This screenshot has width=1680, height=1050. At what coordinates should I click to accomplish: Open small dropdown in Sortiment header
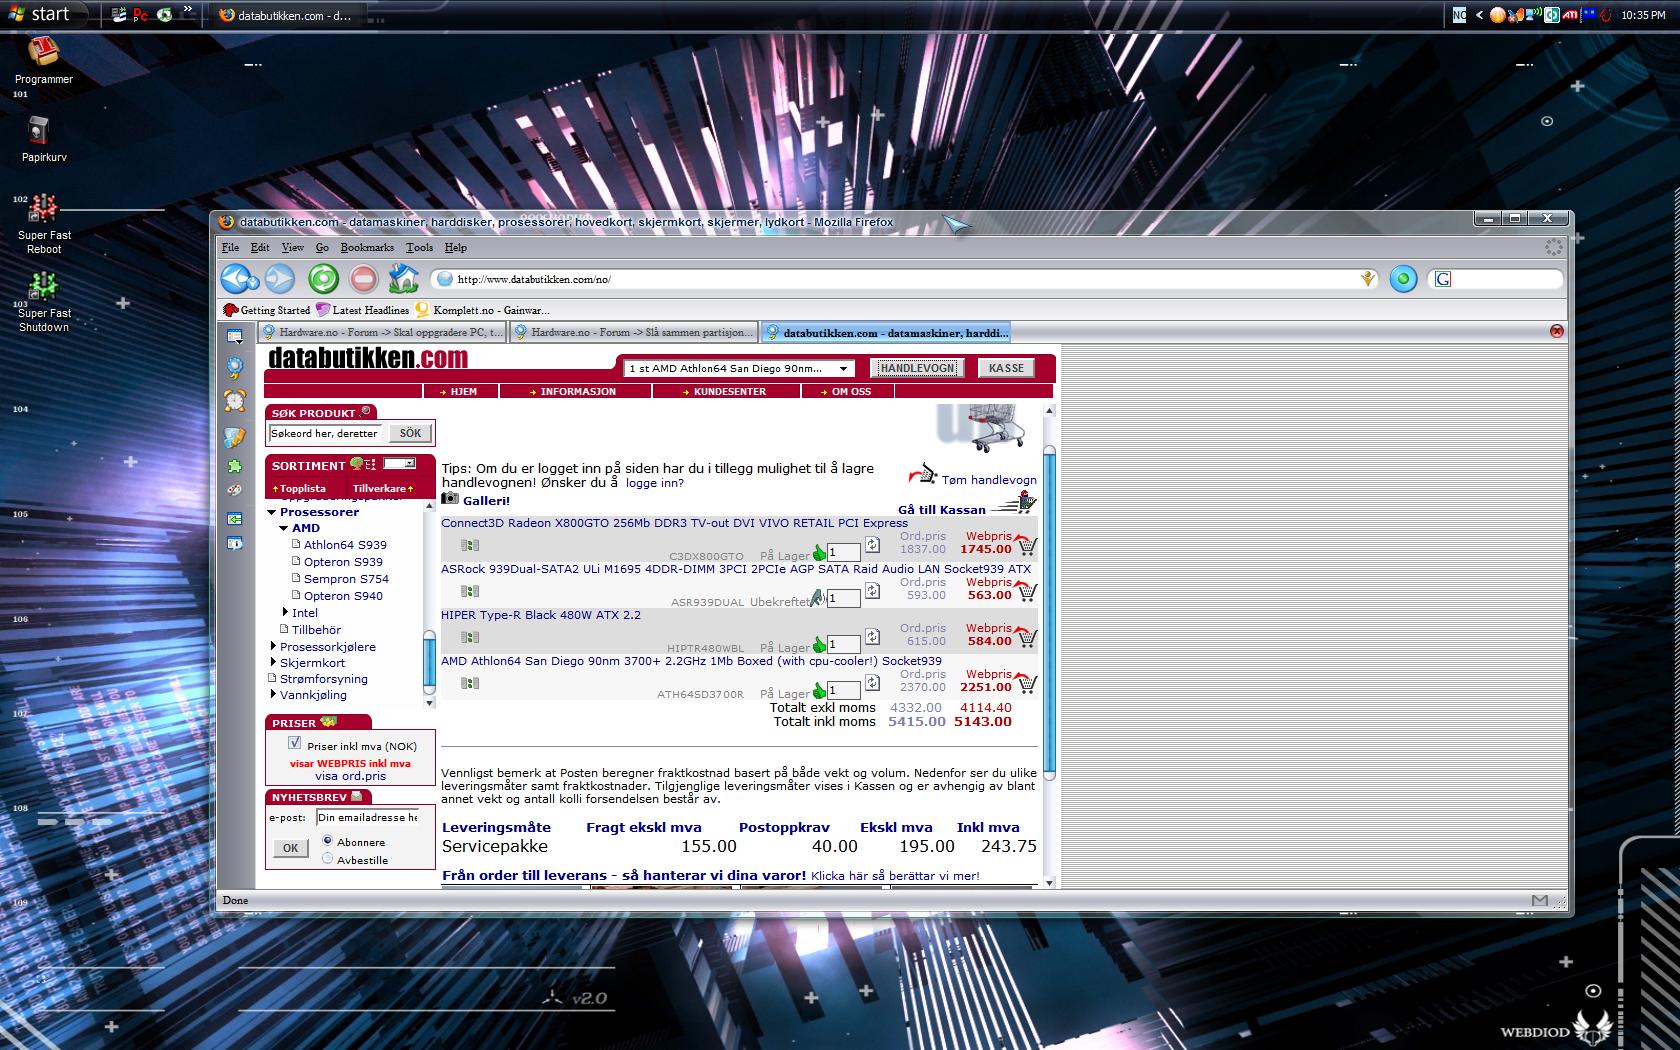pyautogui.click(x=399, y=464)
